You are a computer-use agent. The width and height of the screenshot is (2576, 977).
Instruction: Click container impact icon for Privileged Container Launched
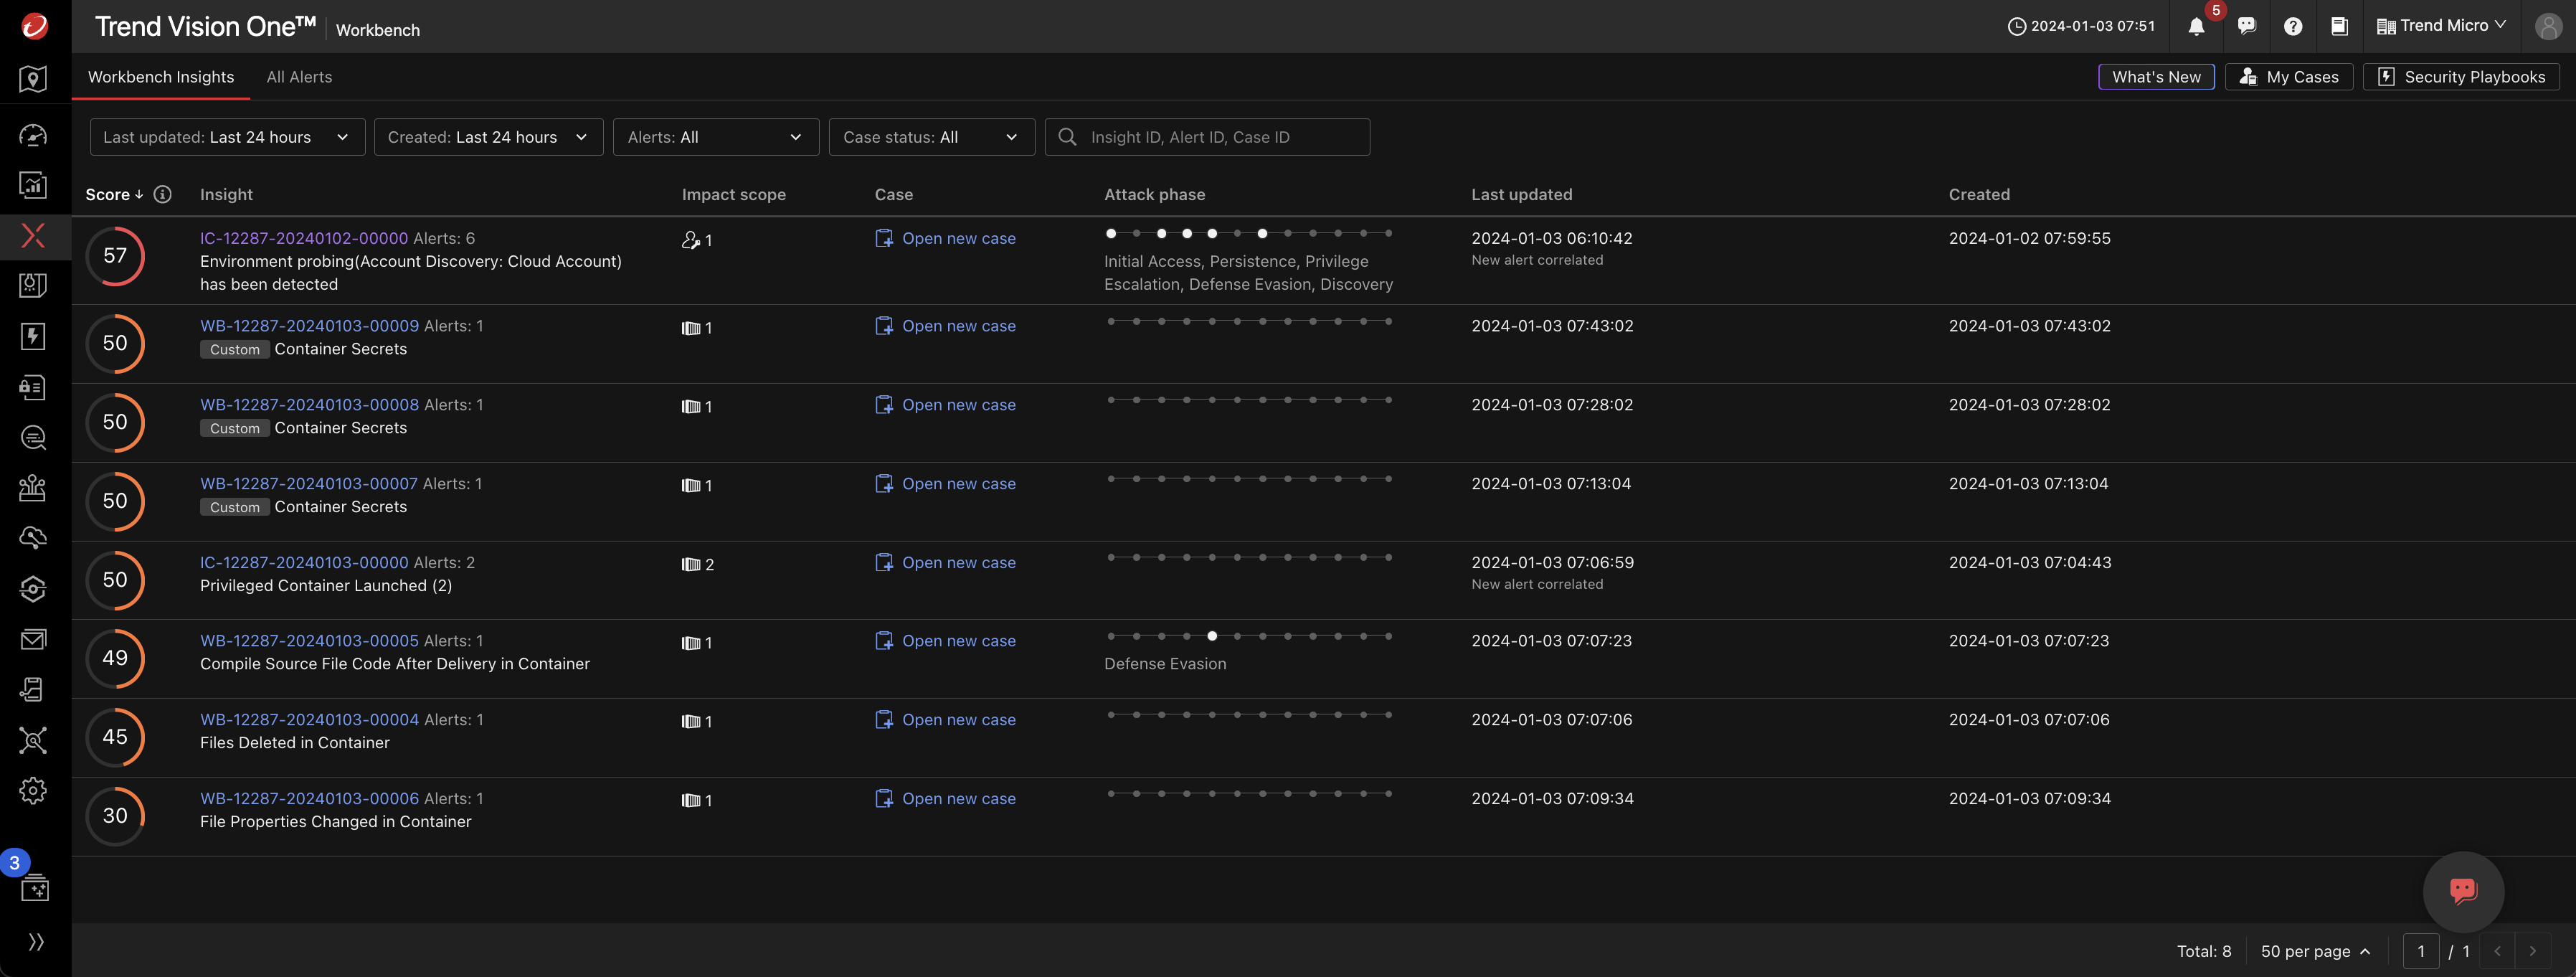(691, 564)
